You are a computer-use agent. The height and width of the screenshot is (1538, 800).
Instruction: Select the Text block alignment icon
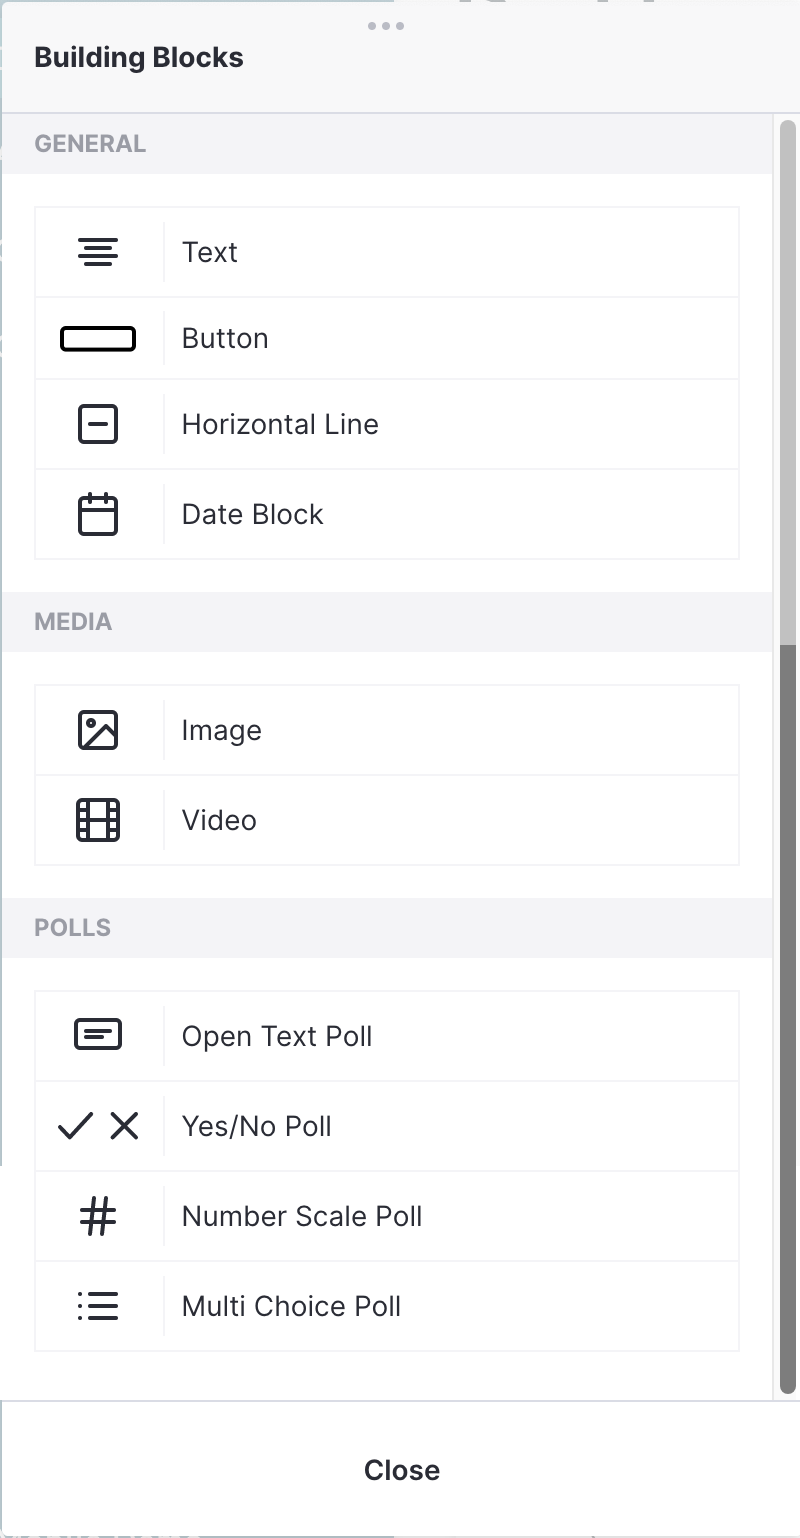coord(98,252)
